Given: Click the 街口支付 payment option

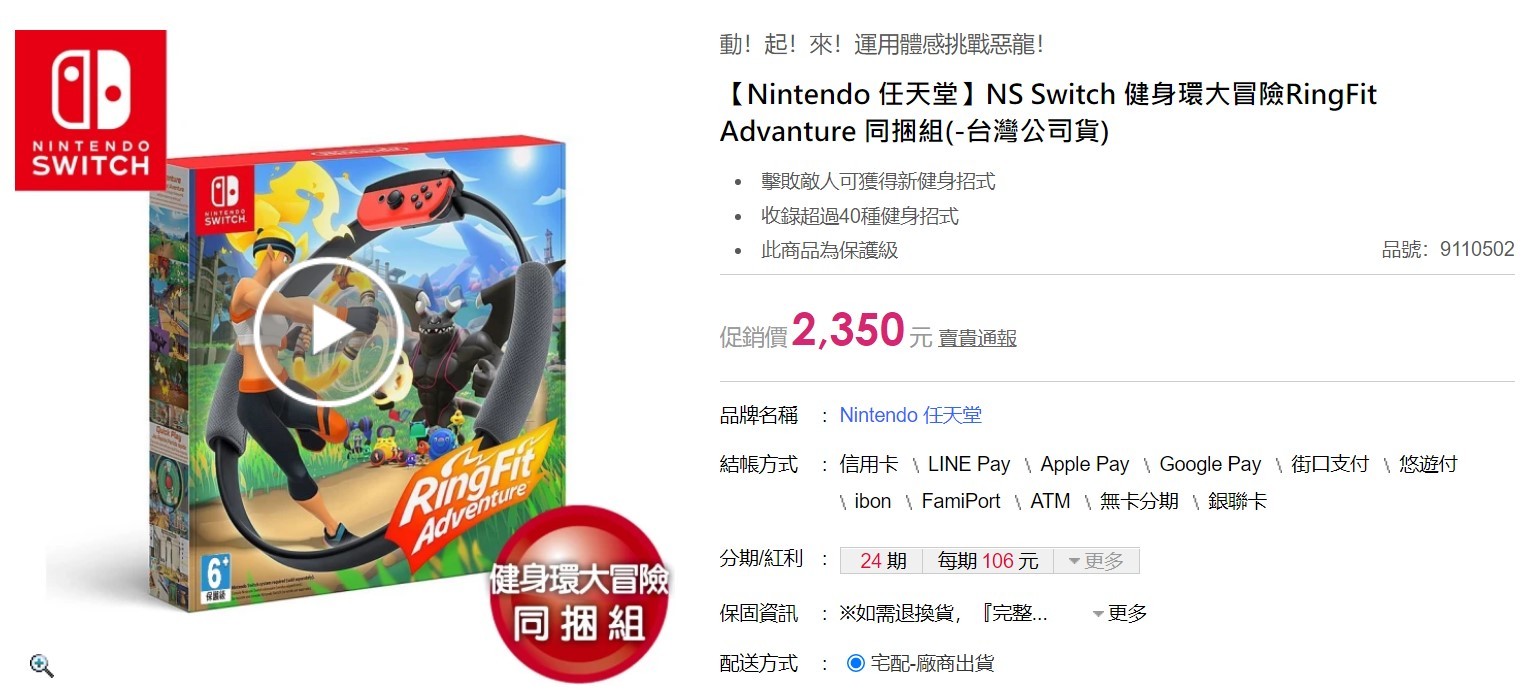Looking at the screenshot, I should pos(1329,464).
